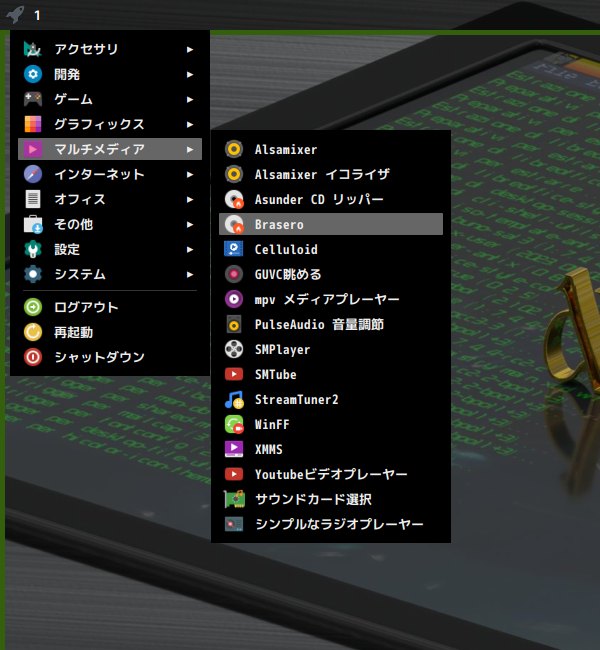
Task: Click the サウンドカード選択 card icon
Action: tap(234, 499)
